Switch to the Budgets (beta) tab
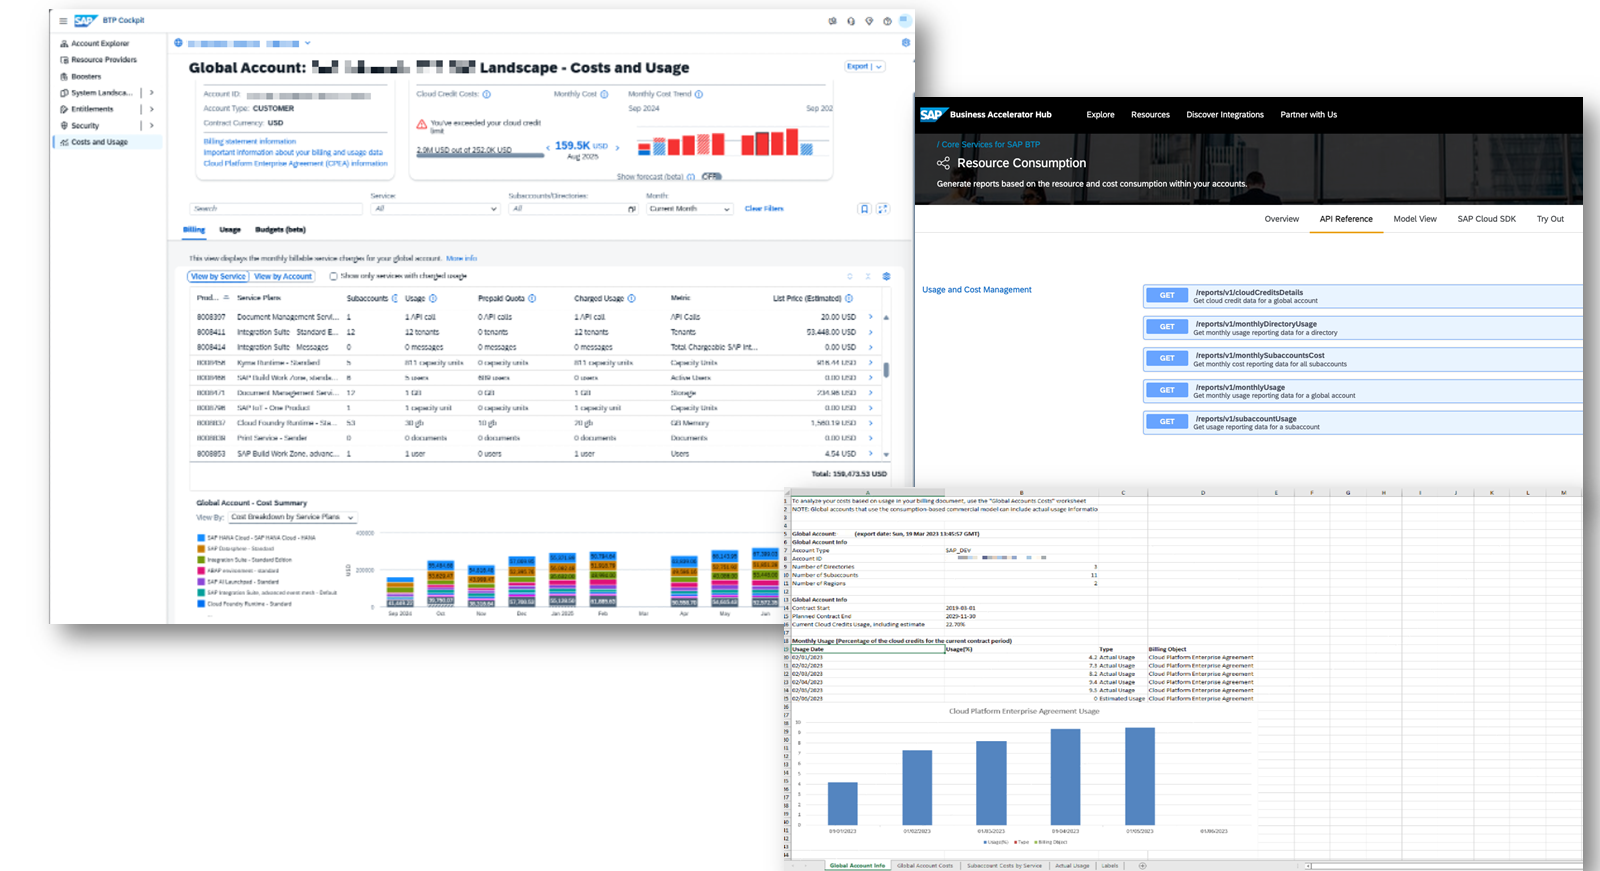This screenshot has width=1600, height=871. [280, 230]
